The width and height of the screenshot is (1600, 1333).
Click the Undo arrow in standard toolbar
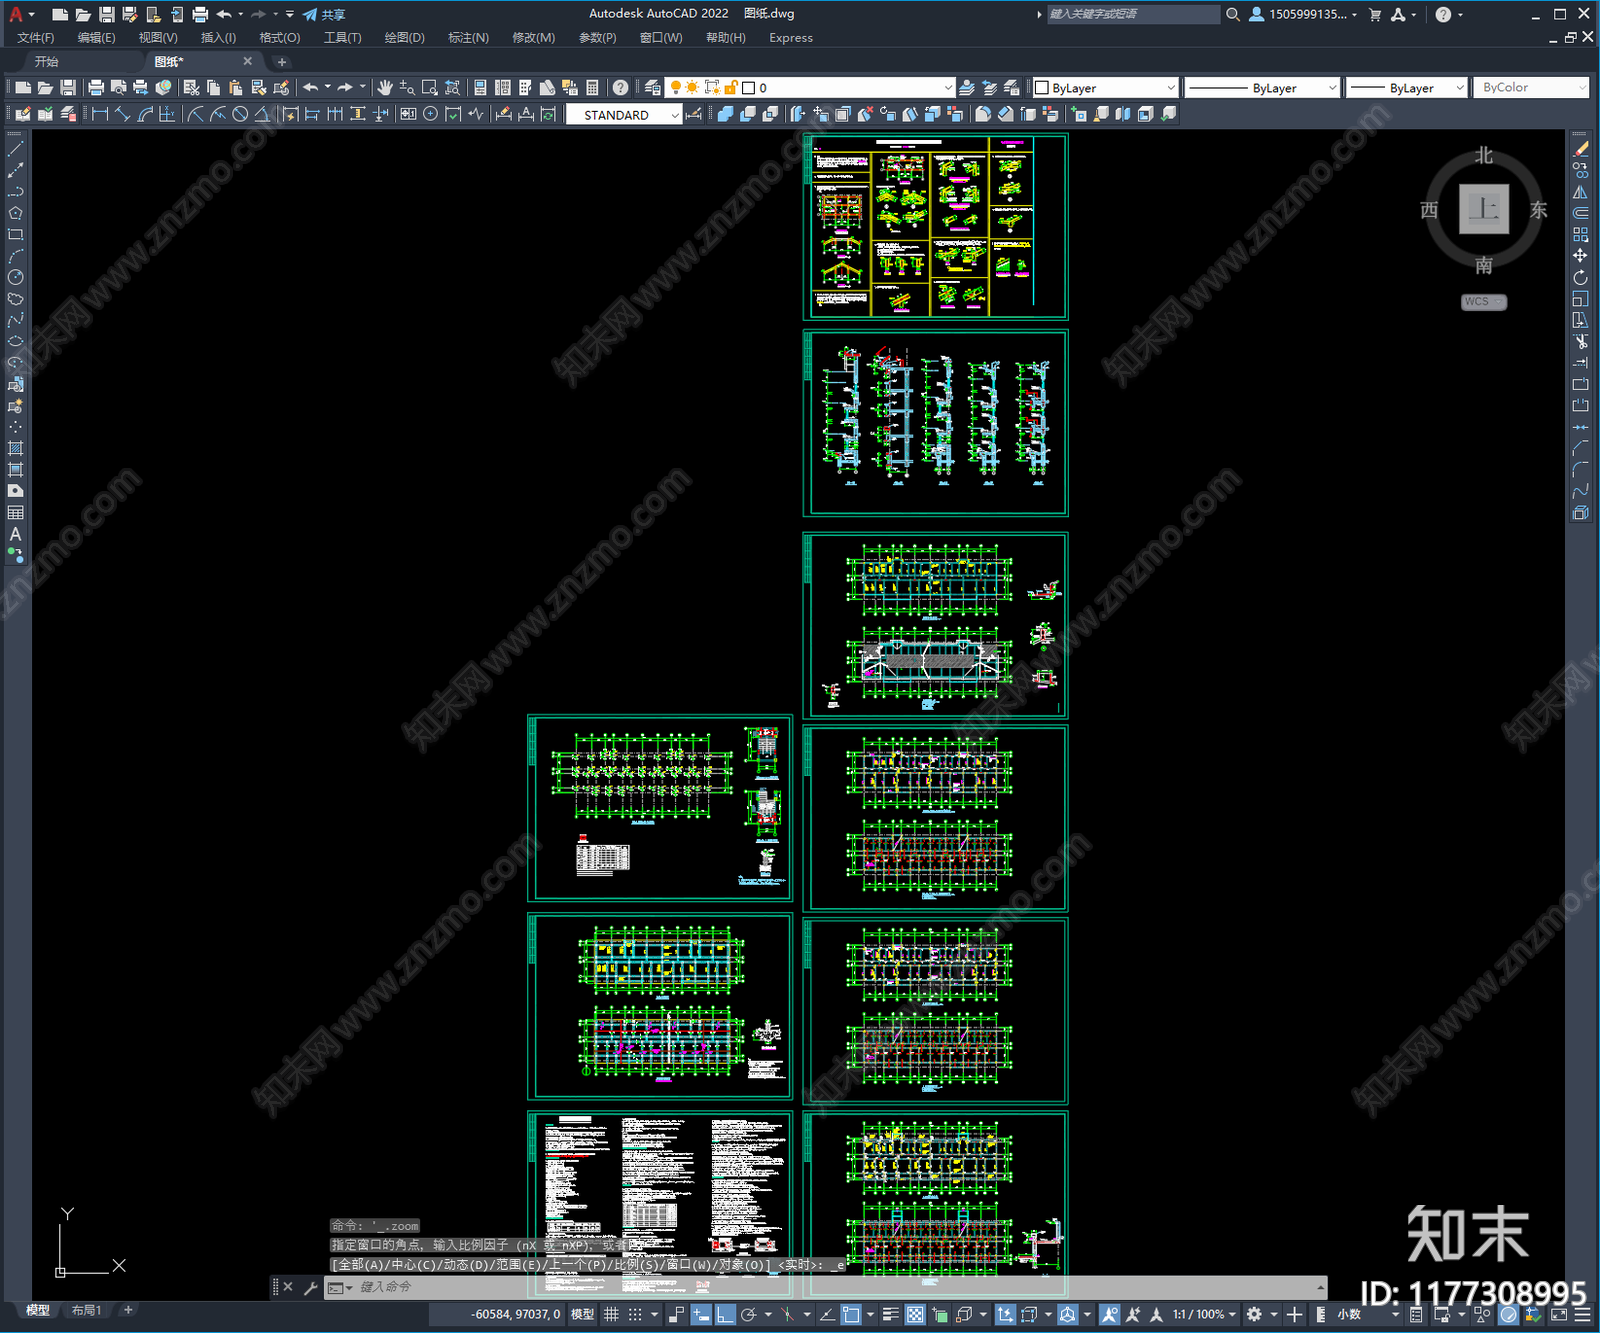[311, 88]
